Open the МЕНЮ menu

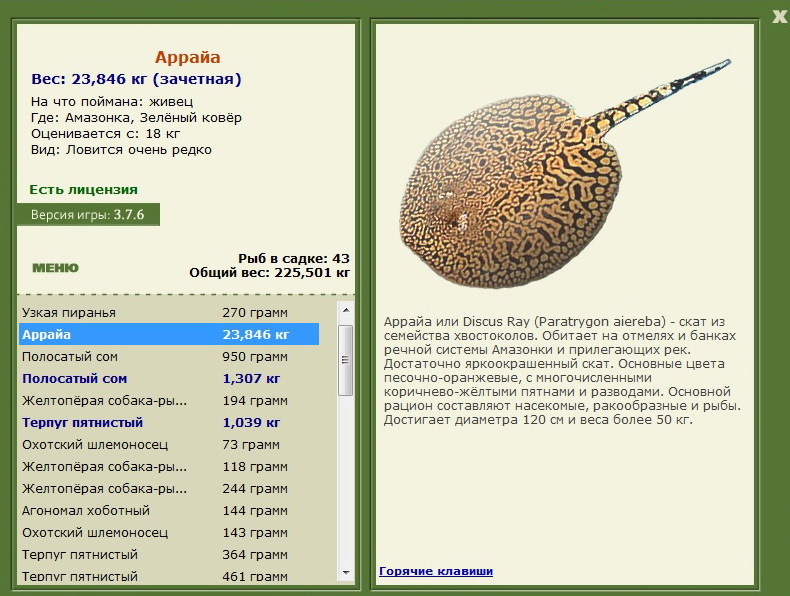(x=55, y=268)
